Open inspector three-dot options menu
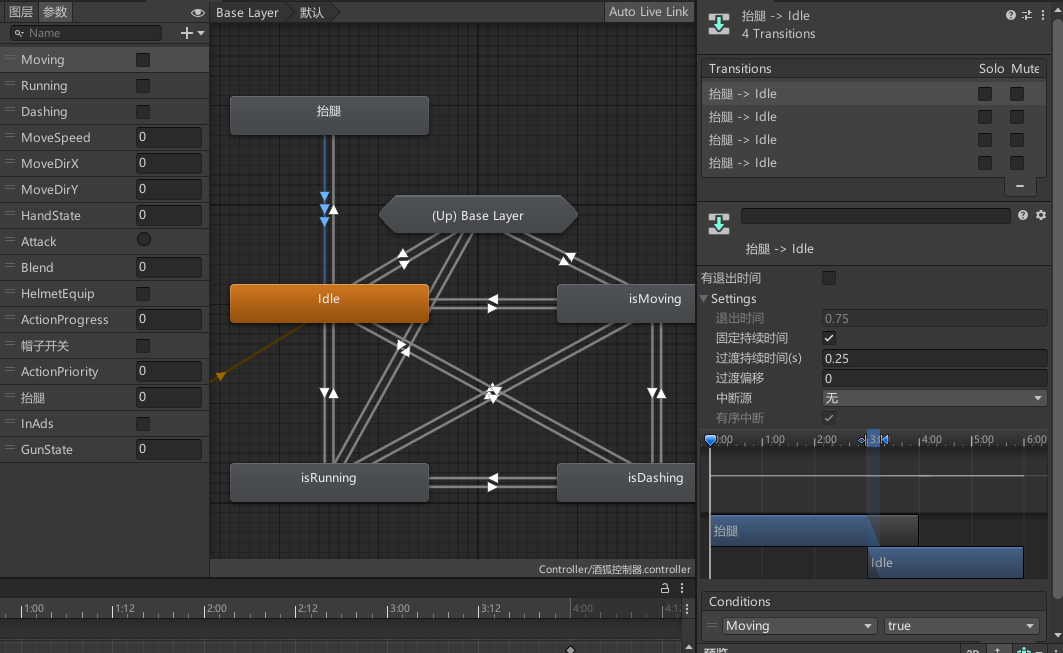 pyautogui.click(x=1042, y=15)
